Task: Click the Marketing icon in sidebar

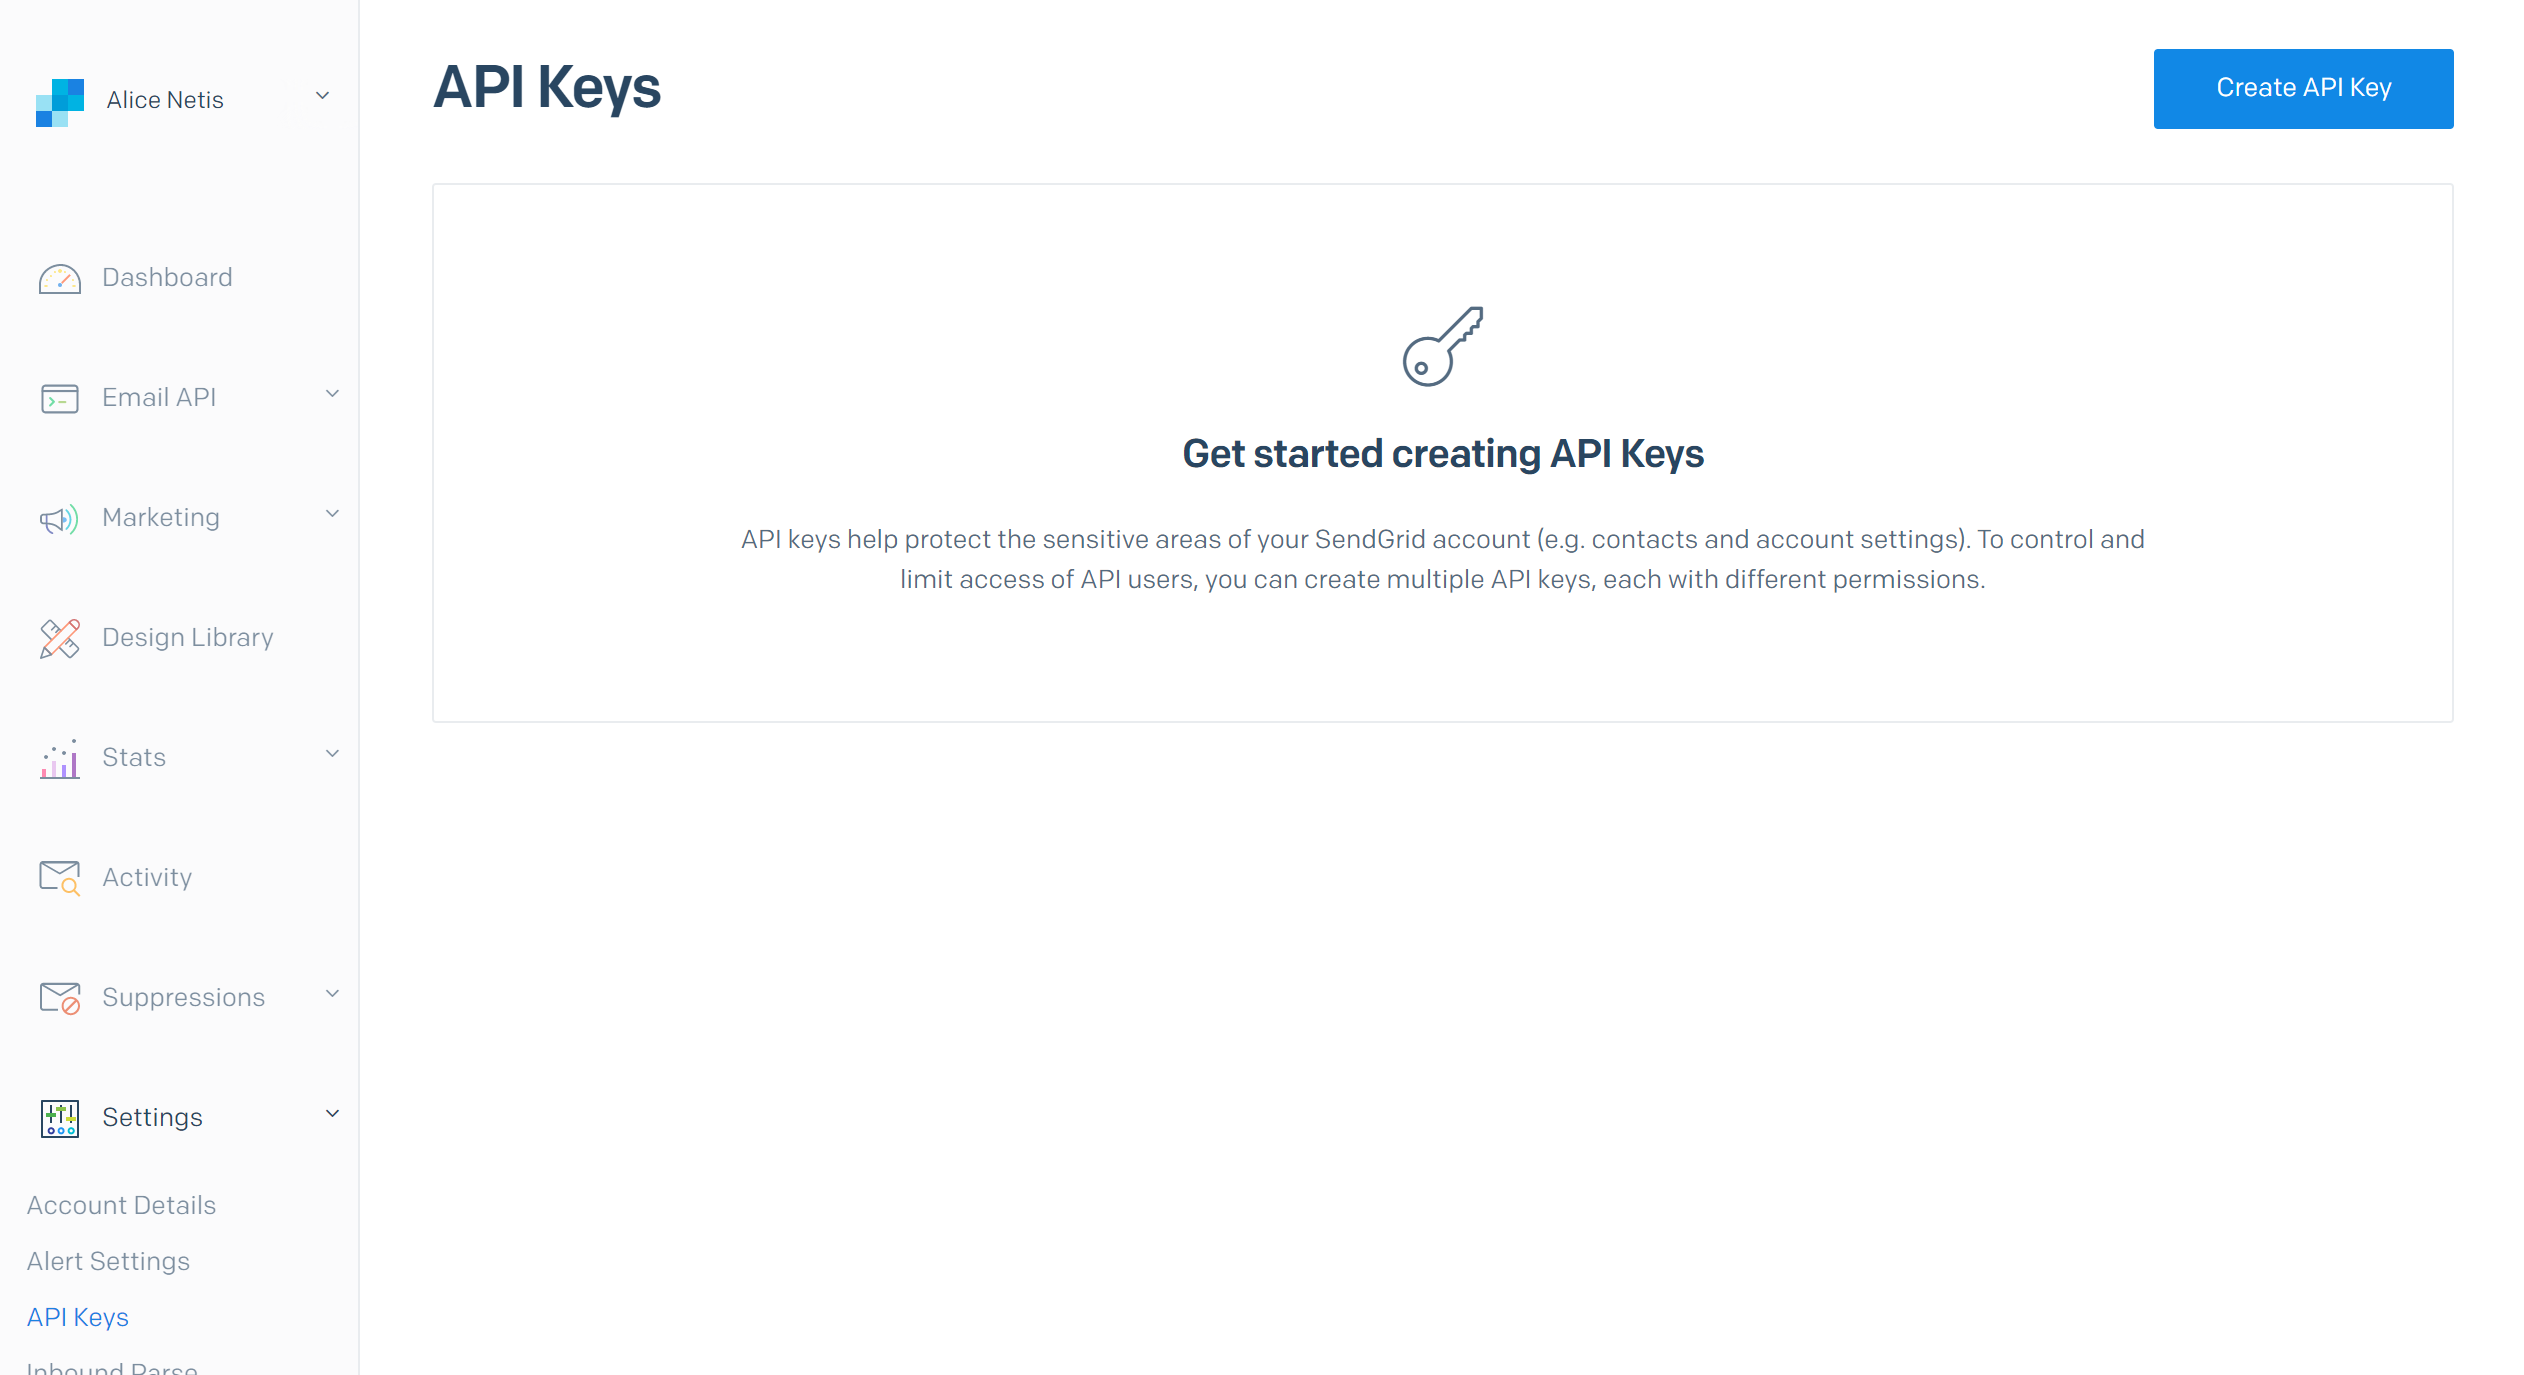Action: (x=59, y=516)
